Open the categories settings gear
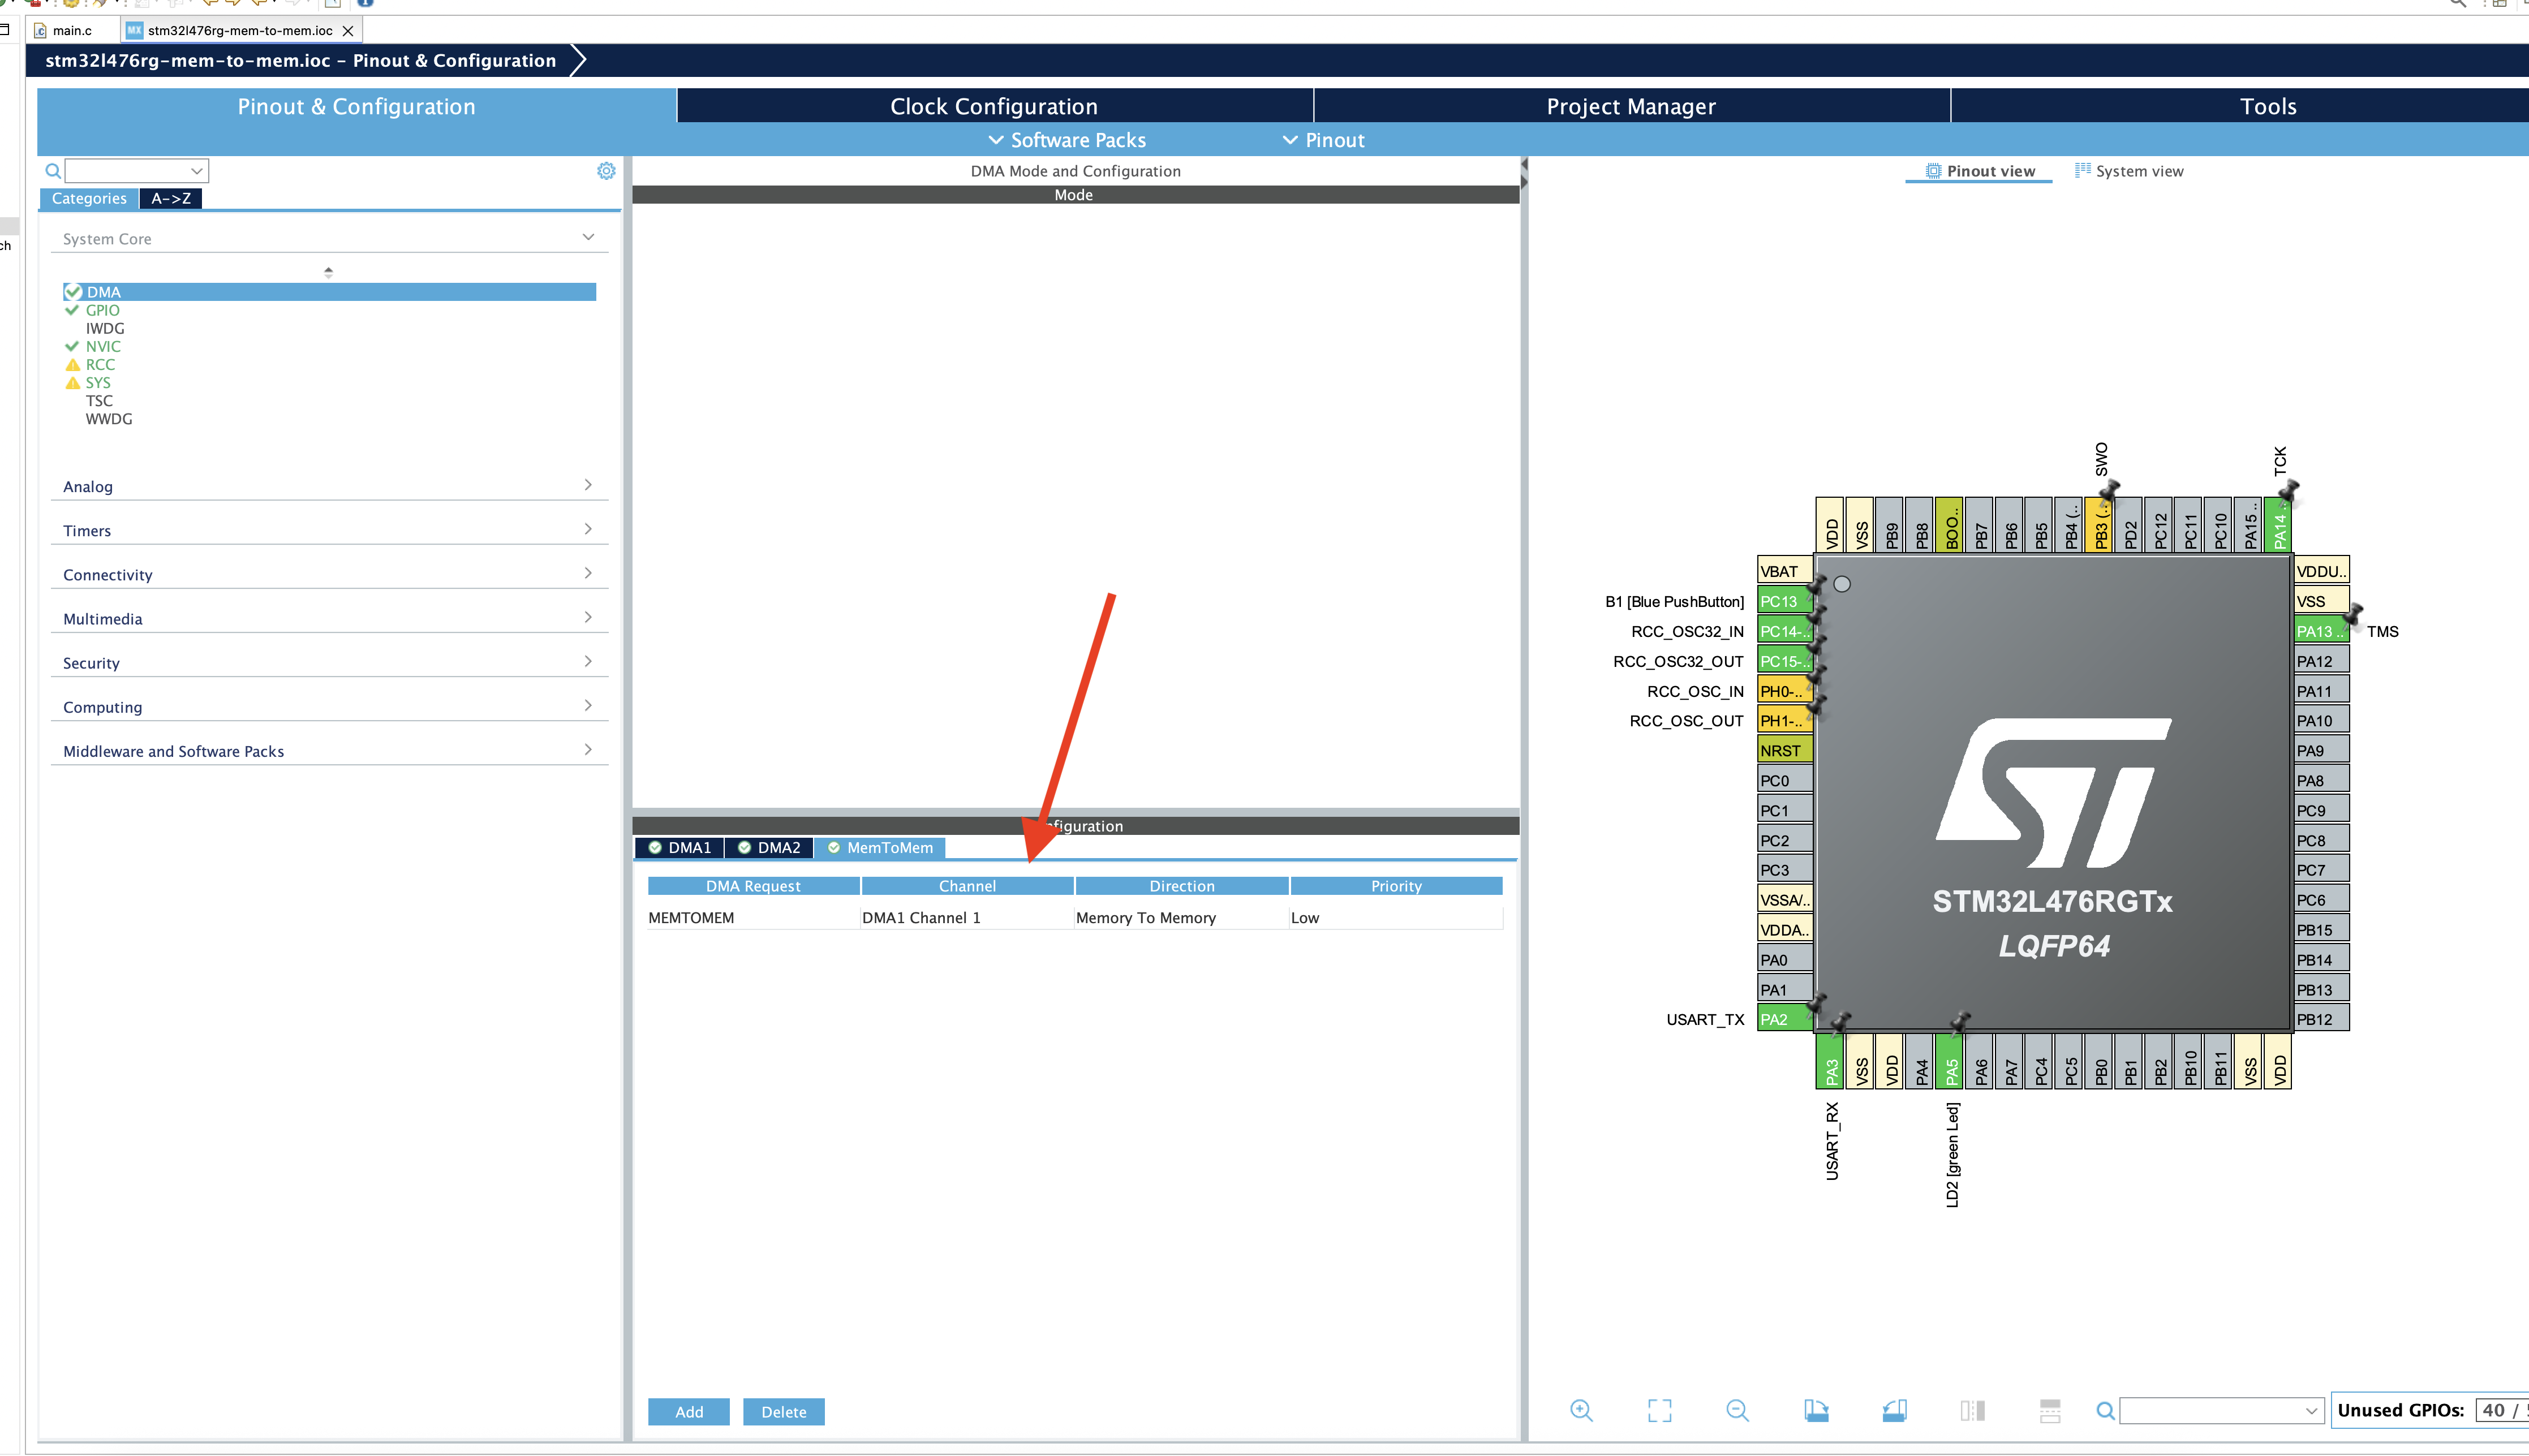Image resolution: width=2529 pixels, height=1456 pixels. [606, 171]
